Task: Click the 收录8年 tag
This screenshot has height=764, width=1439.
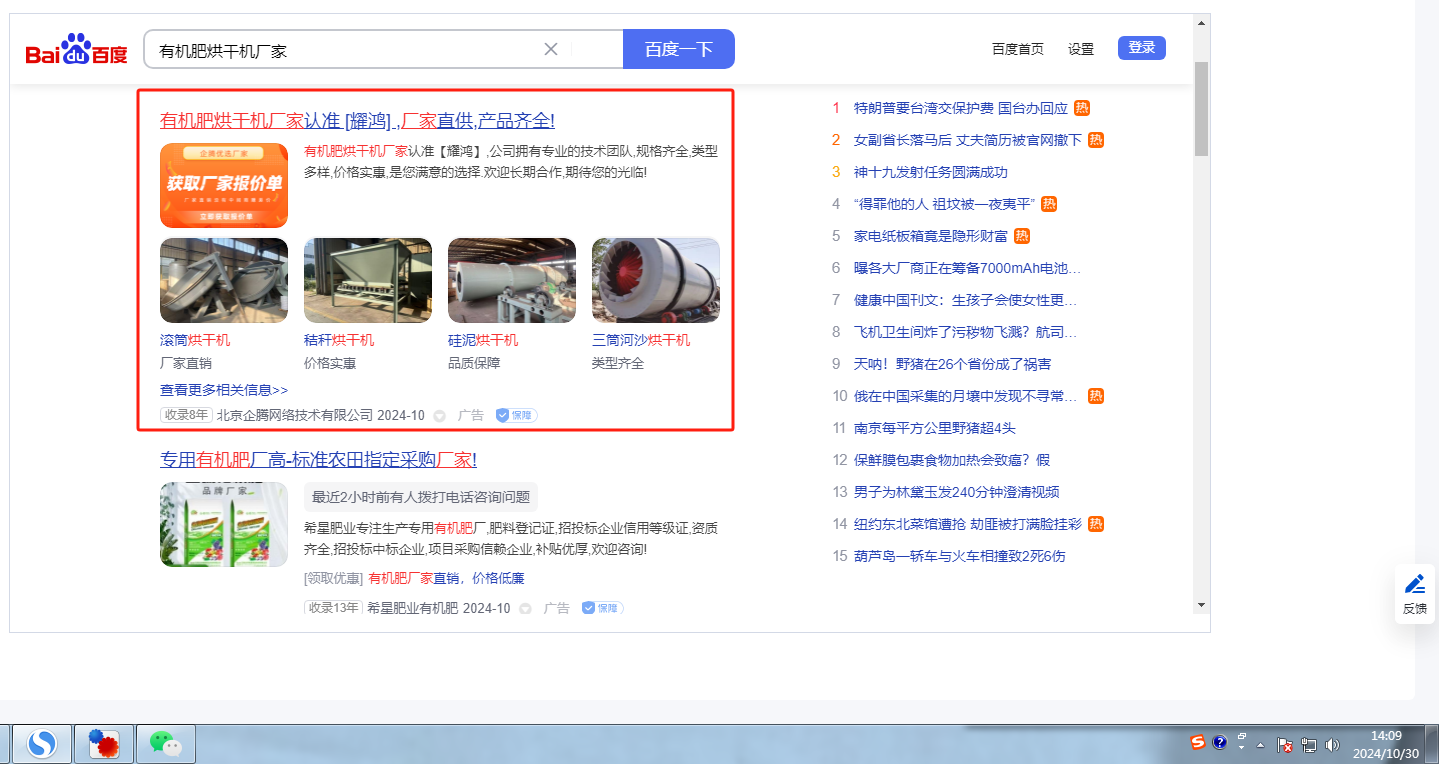Action: (186, 415)
